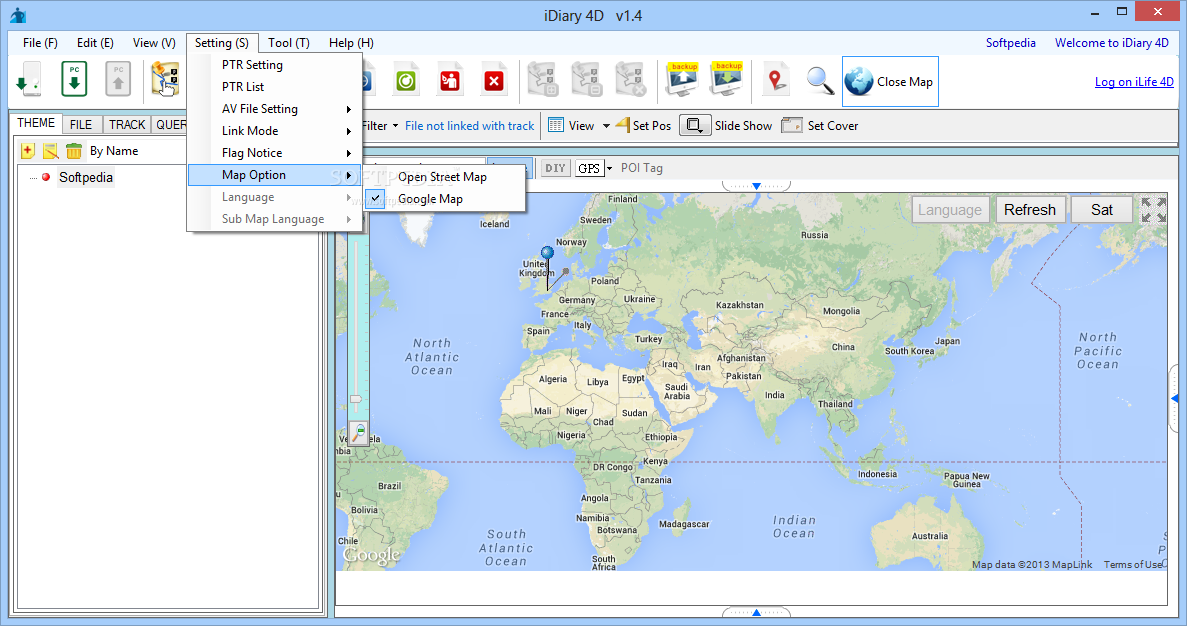Screen dimensions: 1187x626
Task: Click the edit theme note icon
Action: click(x=50, y=151)
